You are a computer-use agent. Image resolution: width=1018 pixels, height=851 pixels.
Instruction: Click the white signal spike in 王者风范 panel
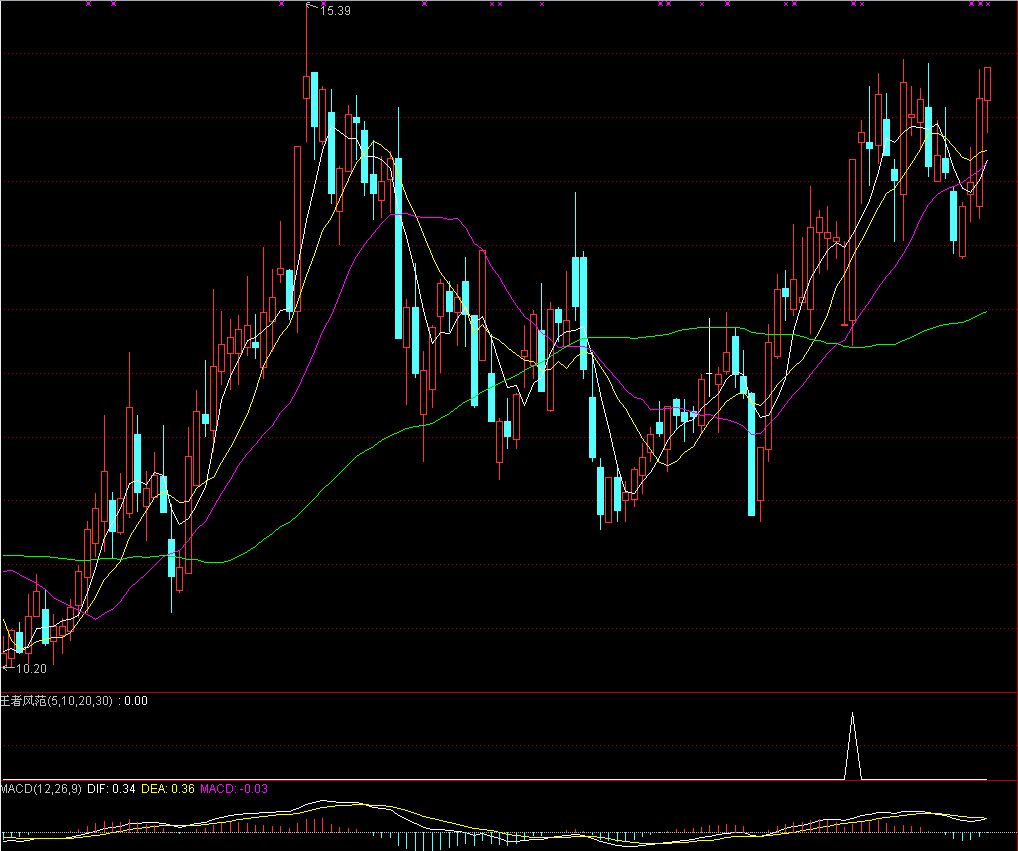(x=852, y=746)
